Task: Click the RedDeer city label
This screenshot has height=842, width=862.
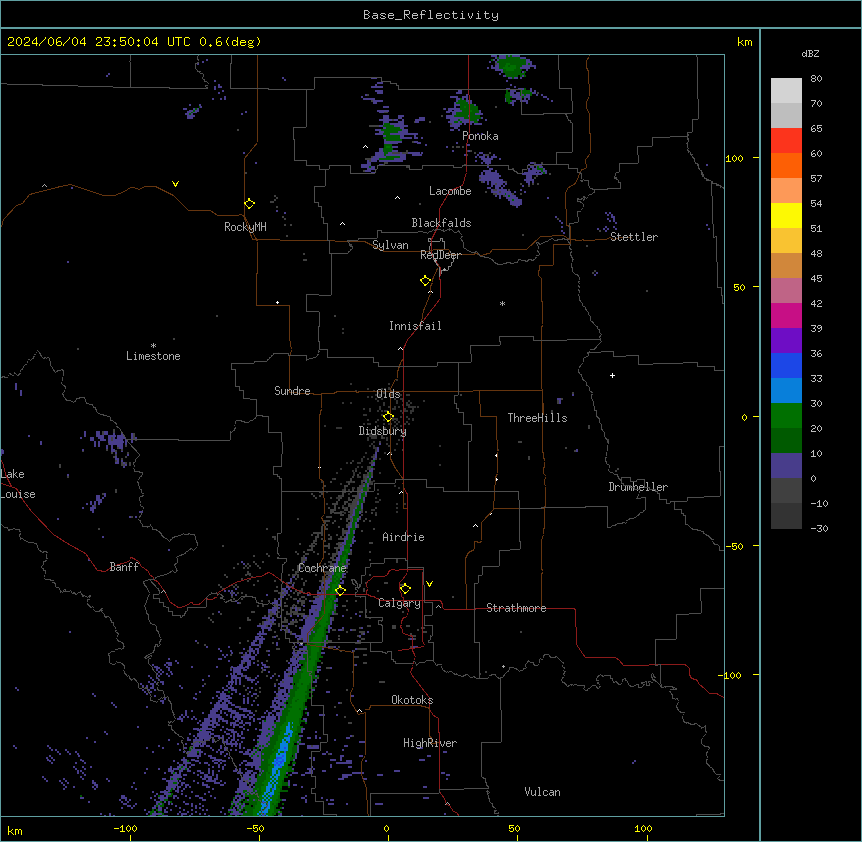Action: coord(440,255)
